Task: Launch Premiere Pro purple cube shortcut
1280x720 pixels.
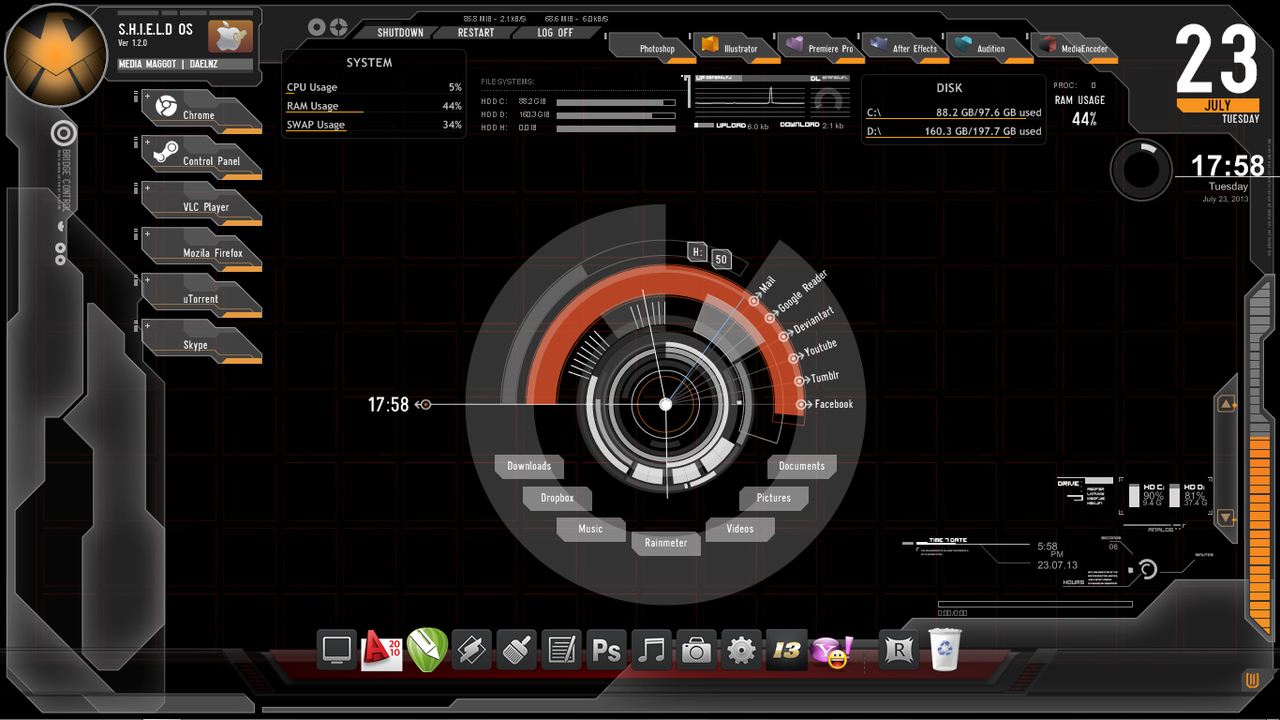Action: (821, 46)
